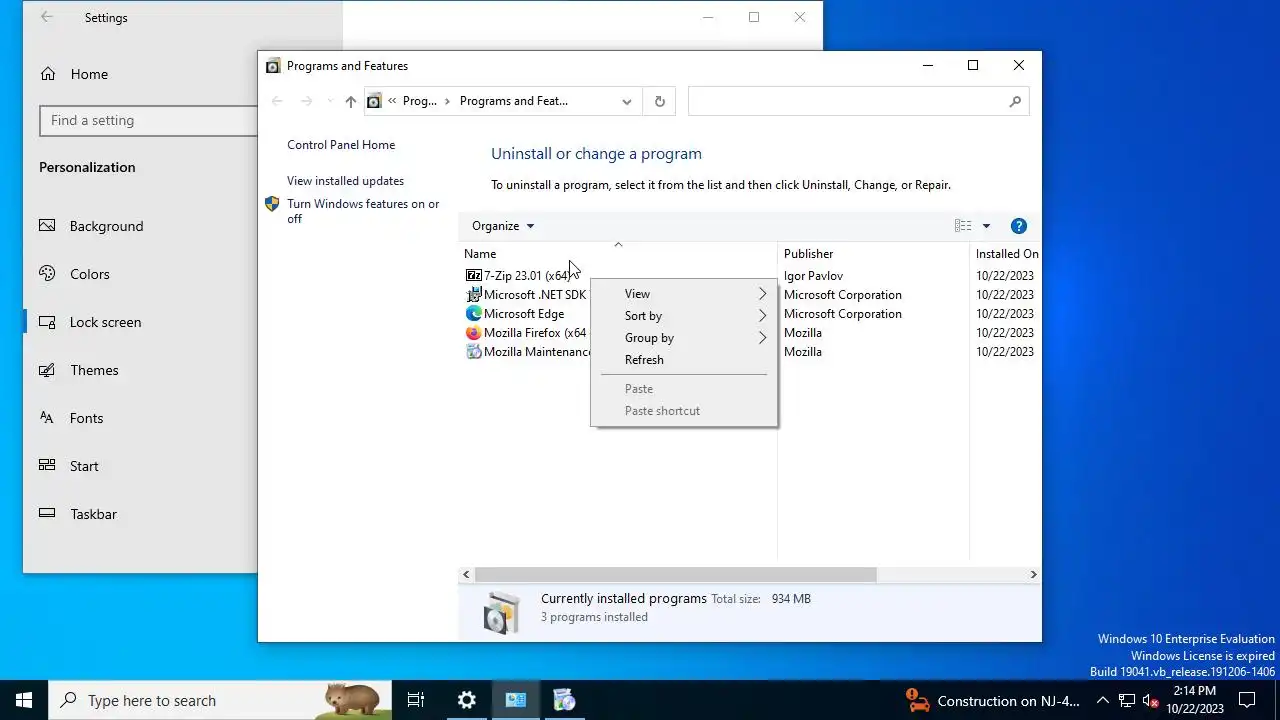The height and width of the screenshot is (720, 1280).
Task: Open Start icon in Settings sidebar
Action: 47,466
